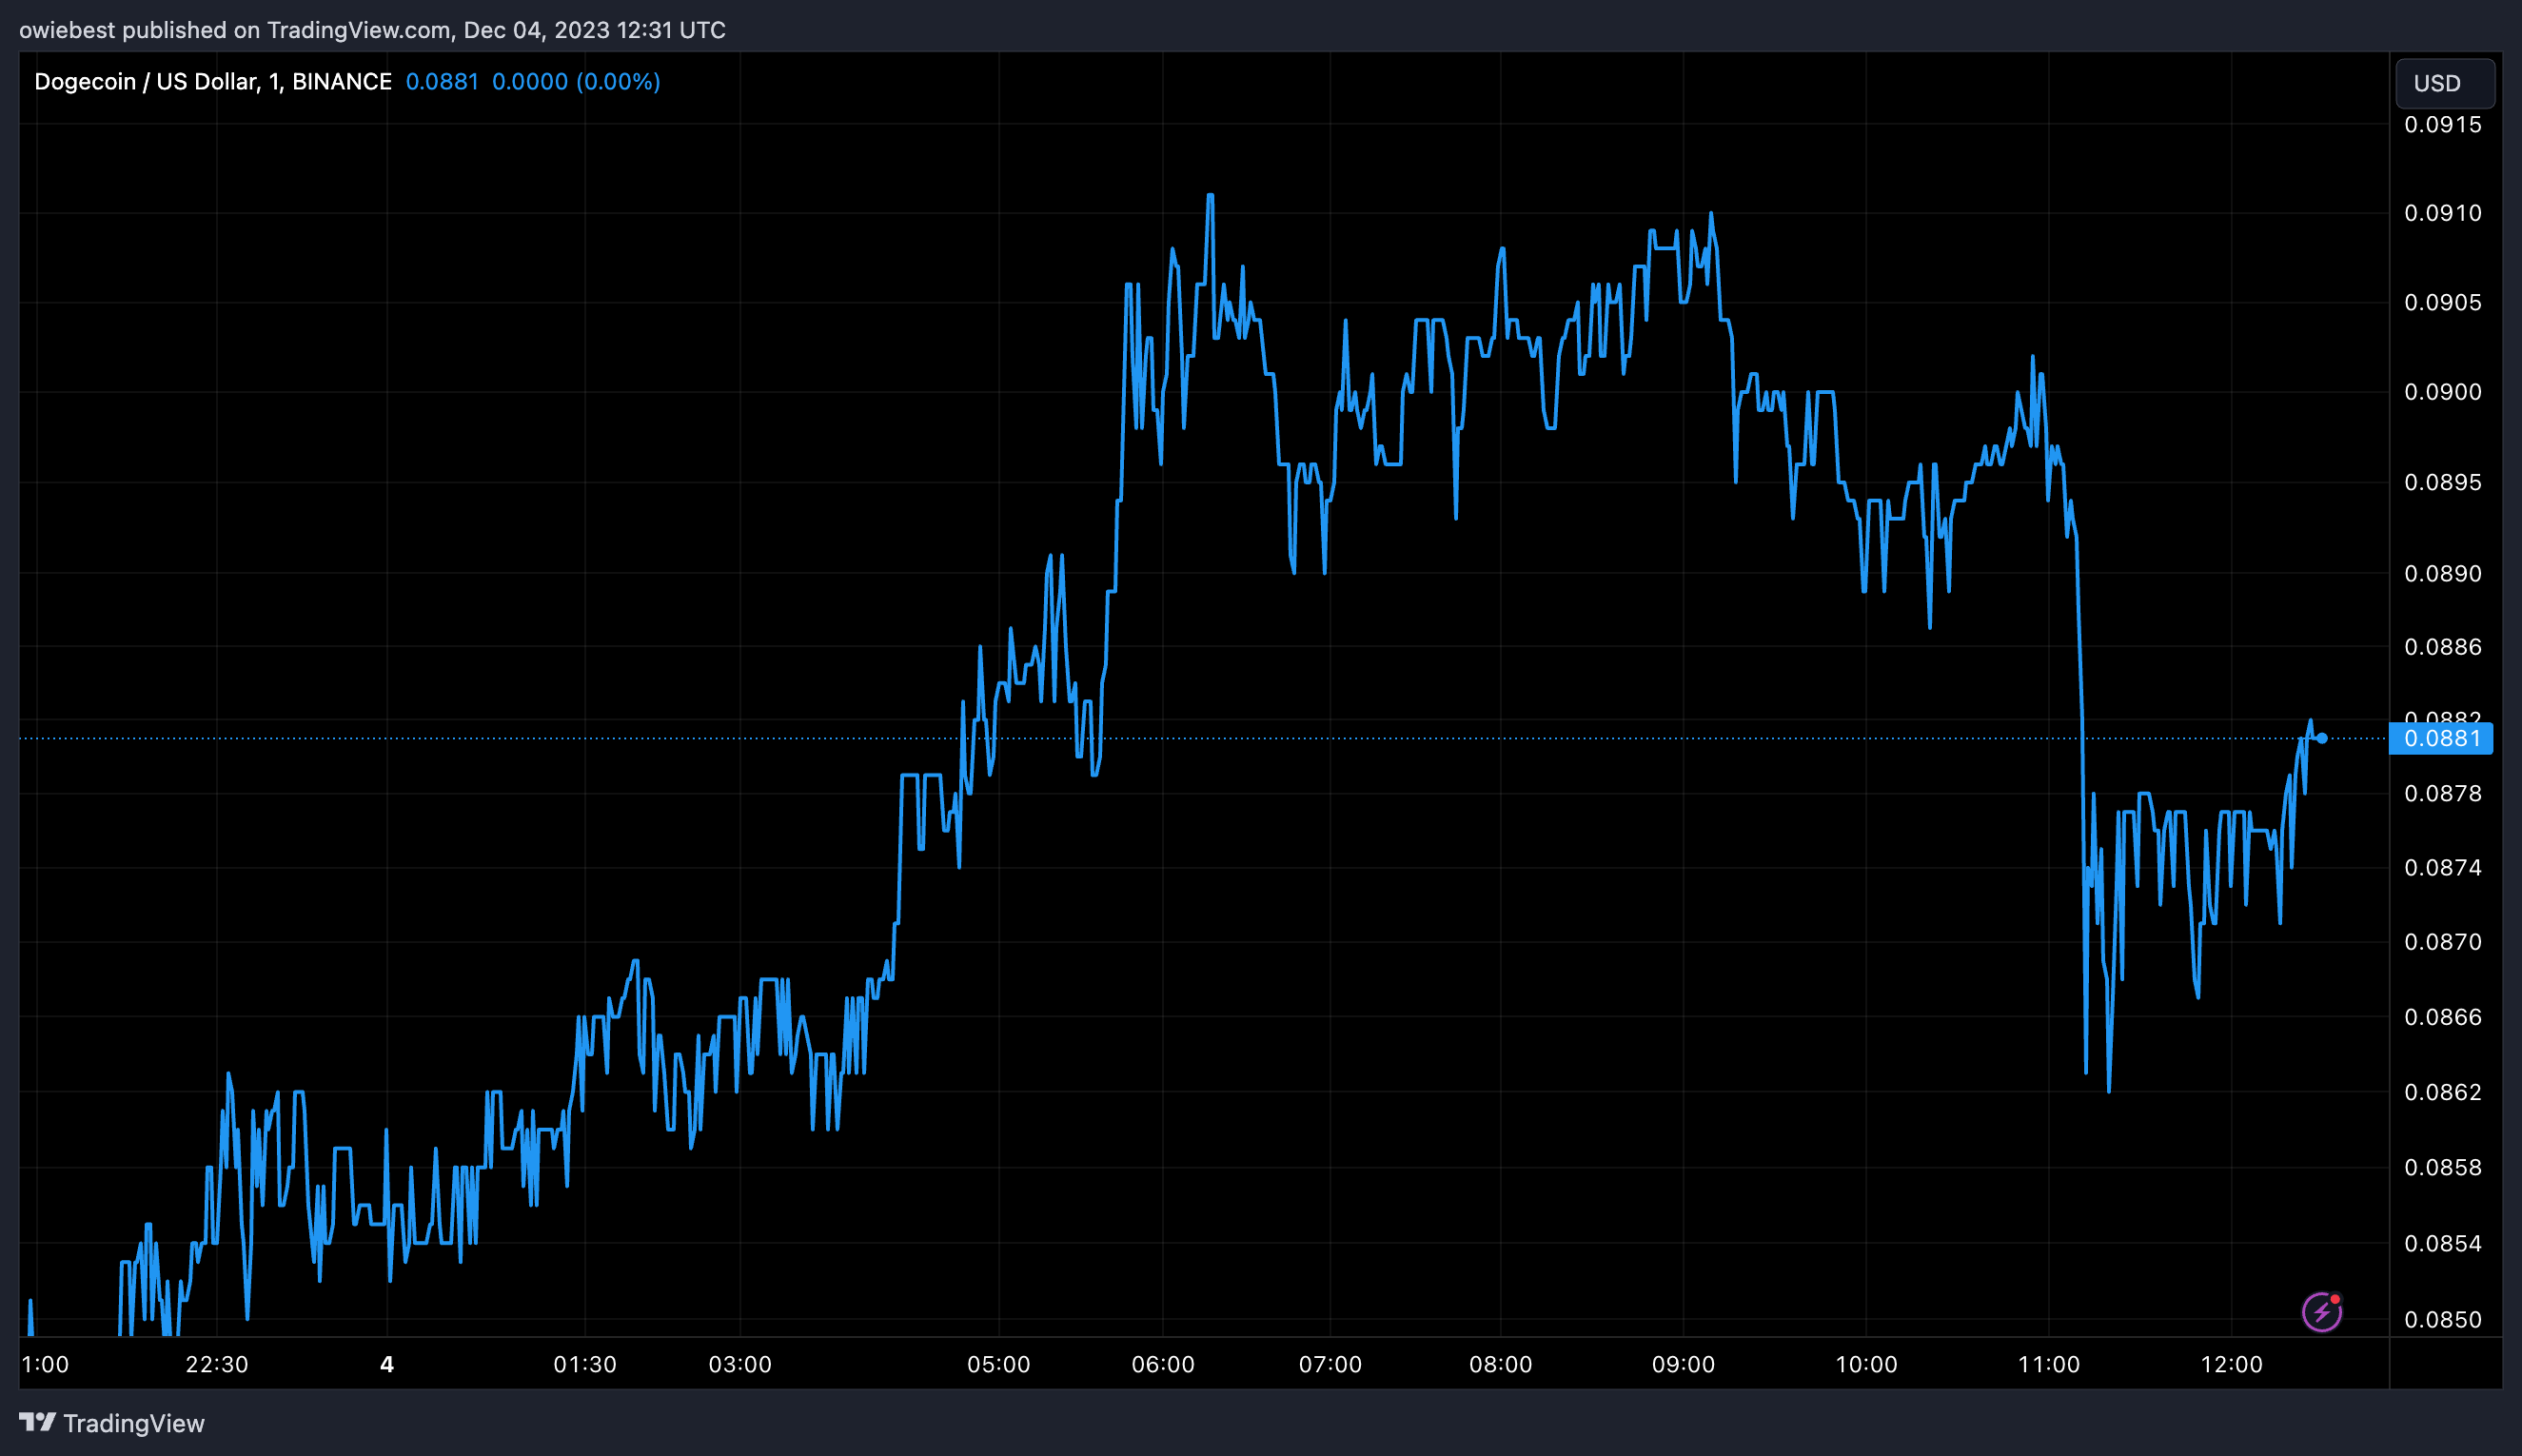
Task: Click the 0.0850 price axis label
Action: (2442, 1319)
